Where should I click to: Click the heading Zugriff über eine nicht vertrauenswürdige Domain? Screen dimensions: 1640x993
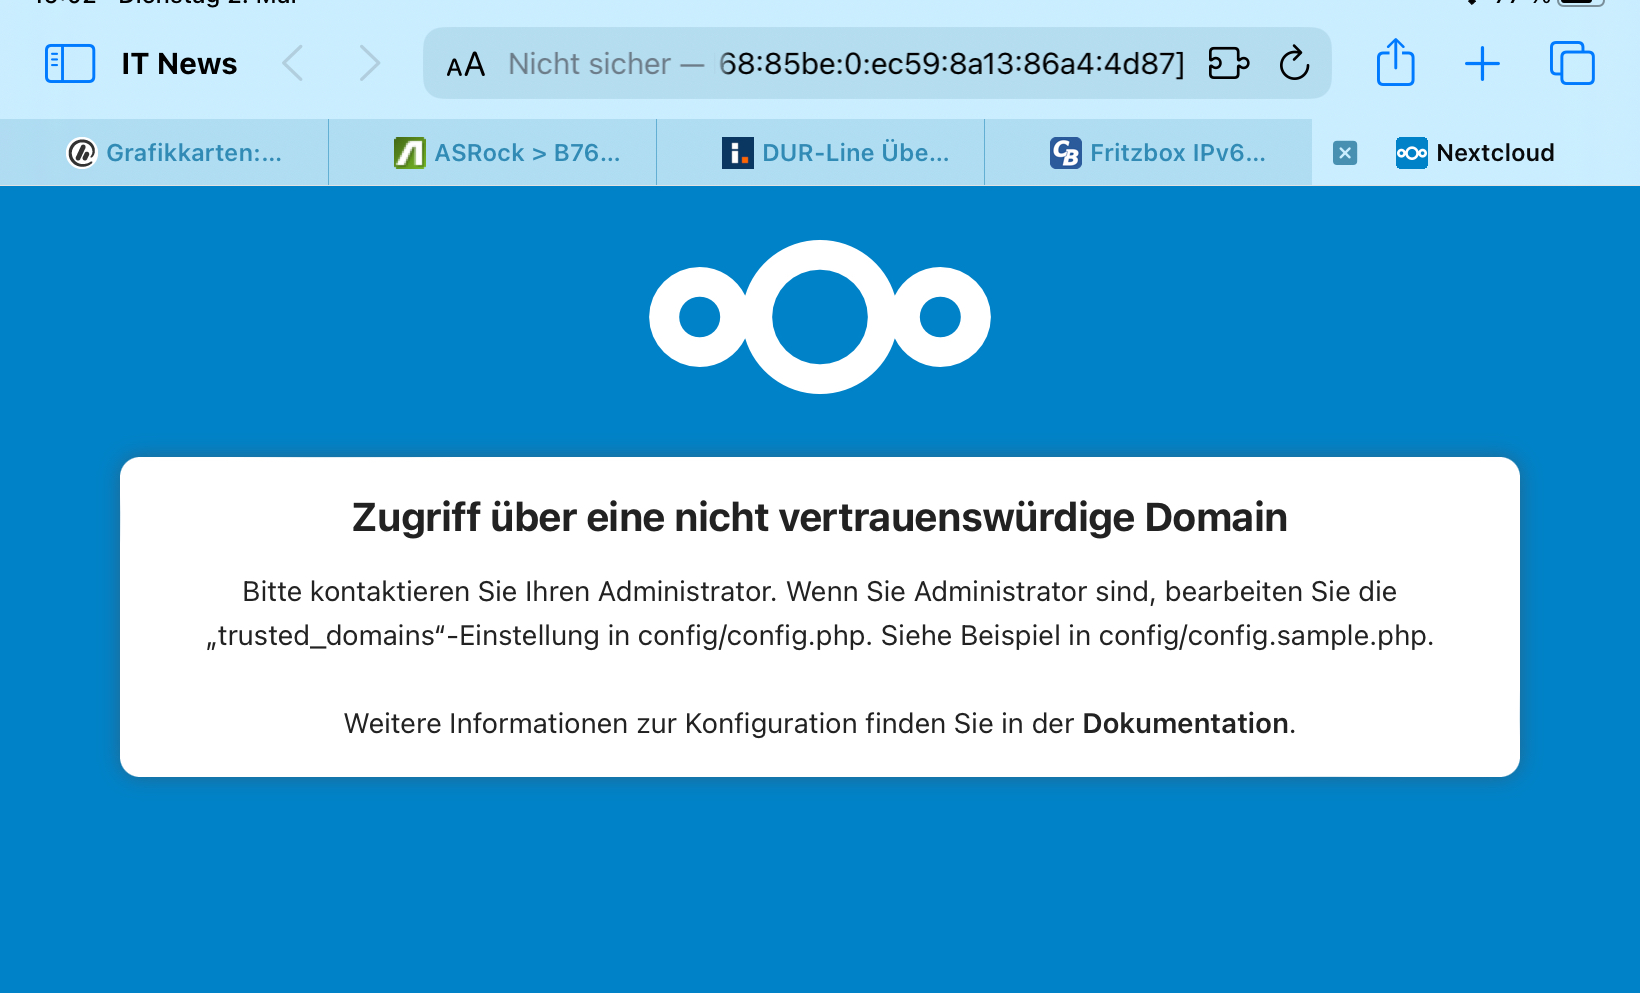(820, 518)
